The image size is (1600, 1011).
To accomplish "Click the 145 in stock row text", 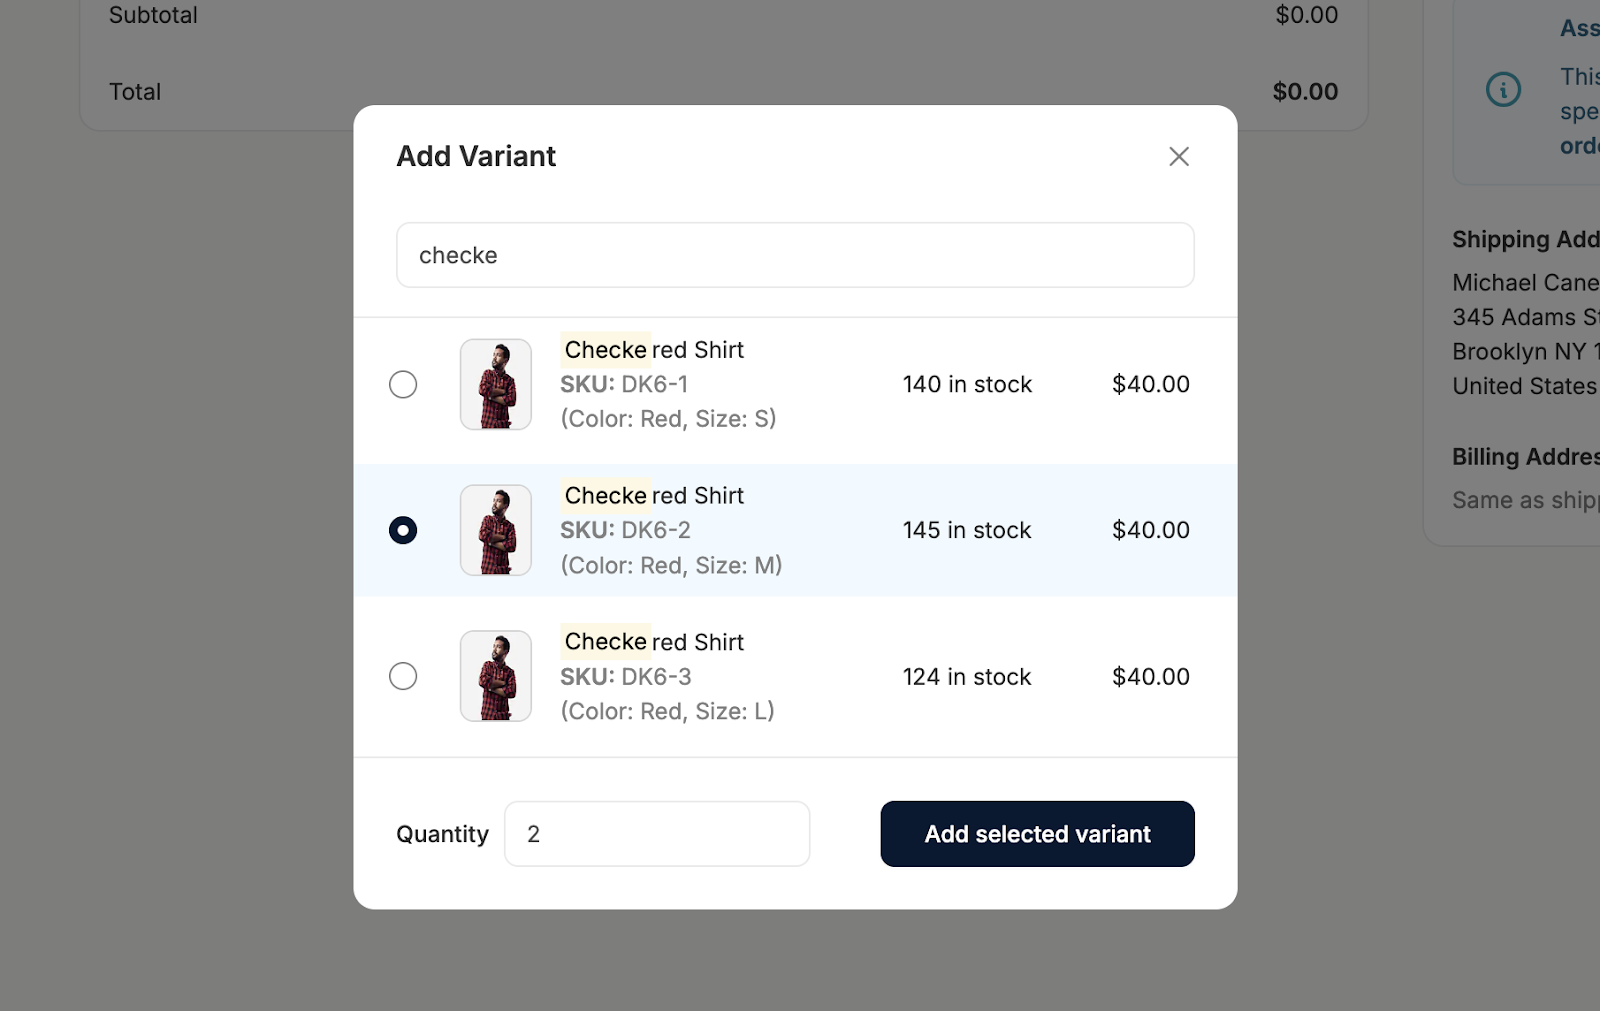I will [967, 530].
